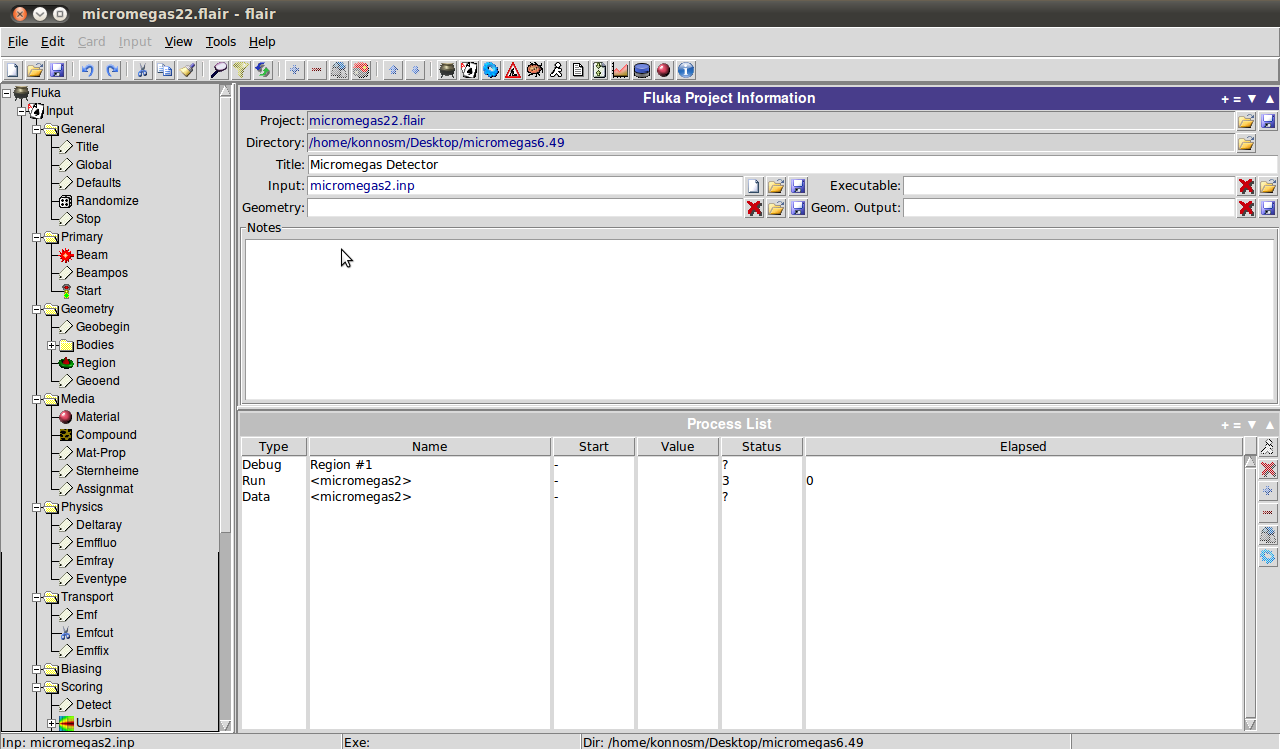Click red X delete in Process List sidebar
The width and height of the screenshot is (1280, 749).
tap(1268, 469)
